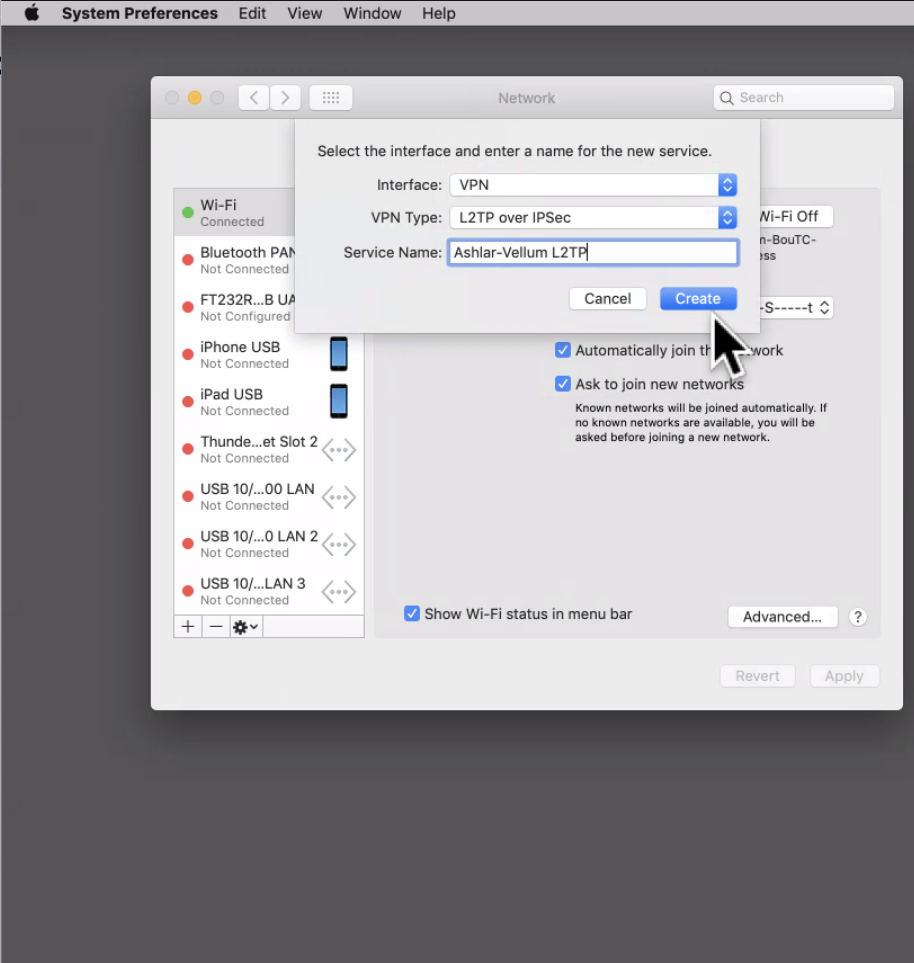Remove a service using the minus icon

[x=215, y=626]
